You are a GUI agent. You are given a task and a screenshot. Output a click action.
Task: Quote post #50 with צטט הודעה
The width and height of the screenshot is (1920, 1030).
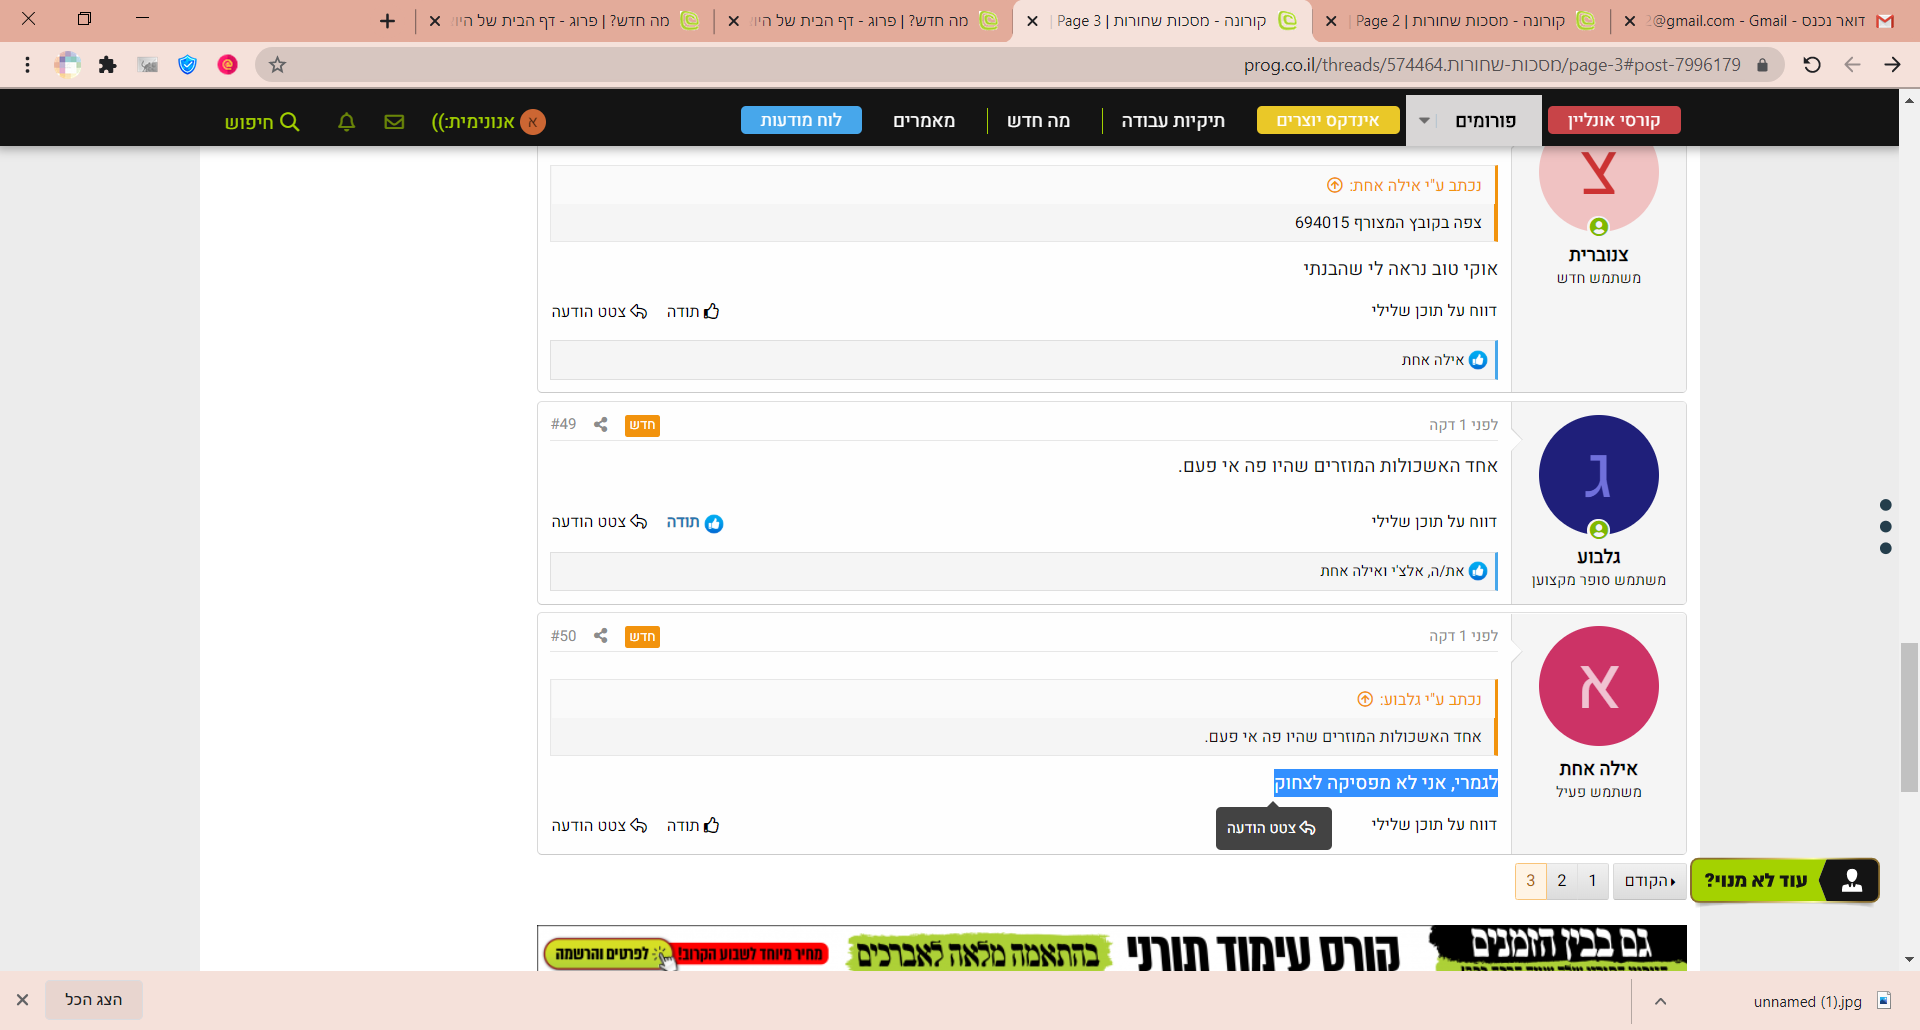coord(599,826)
